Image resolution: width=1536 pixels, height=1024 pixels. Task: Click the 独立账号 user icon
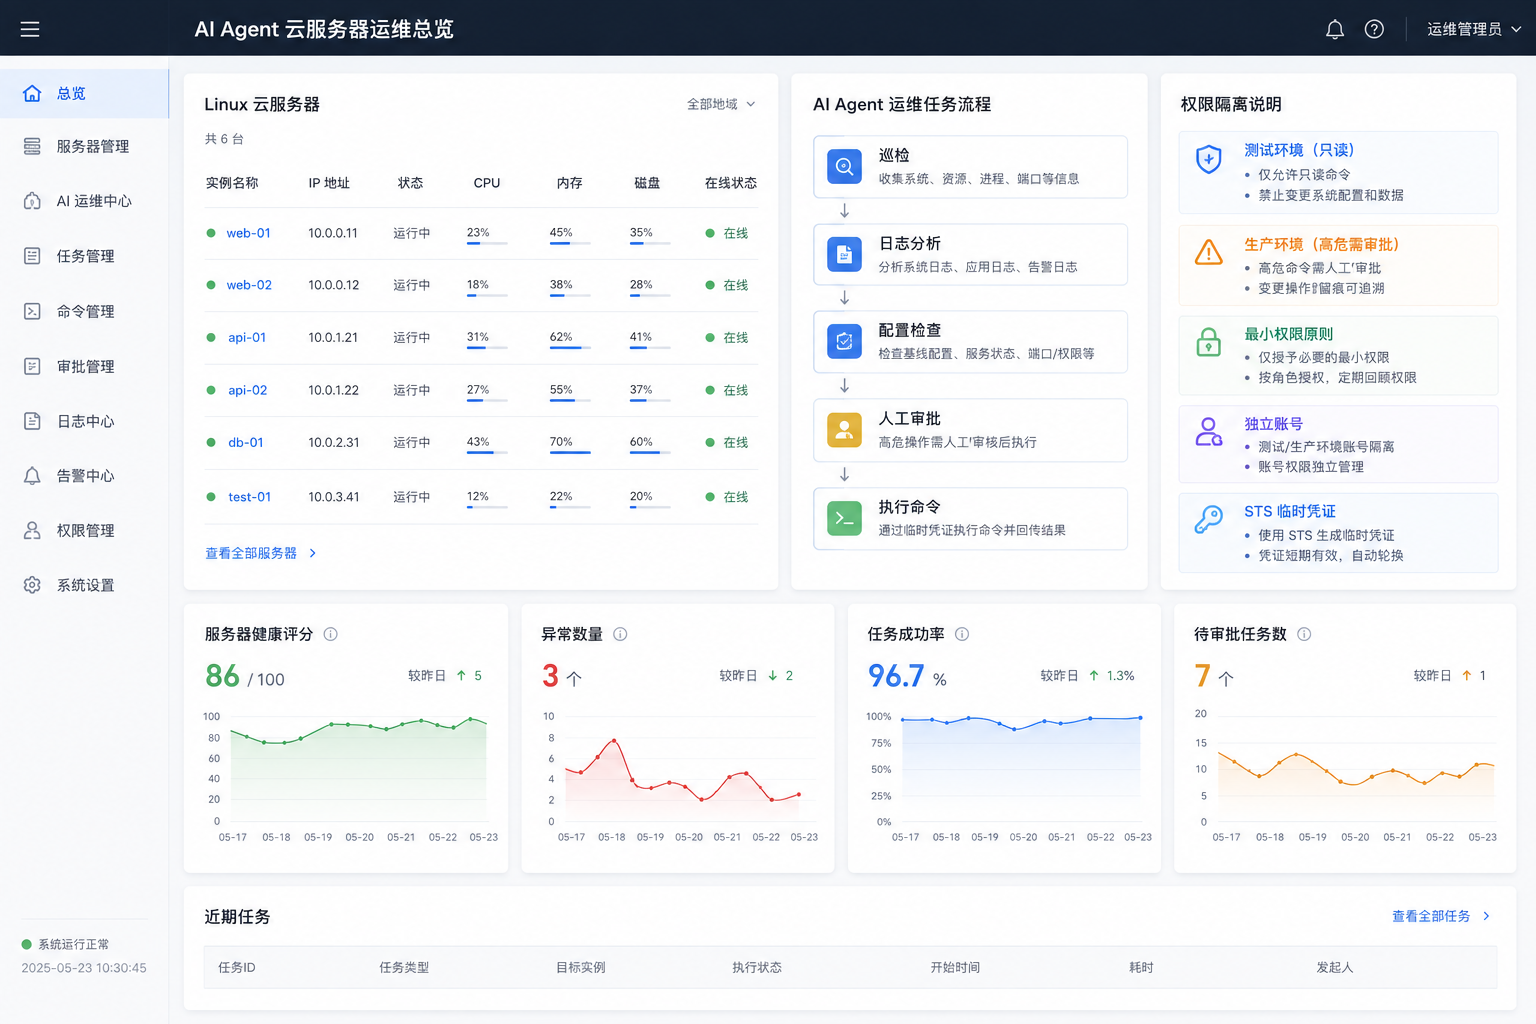point(1209,432)
